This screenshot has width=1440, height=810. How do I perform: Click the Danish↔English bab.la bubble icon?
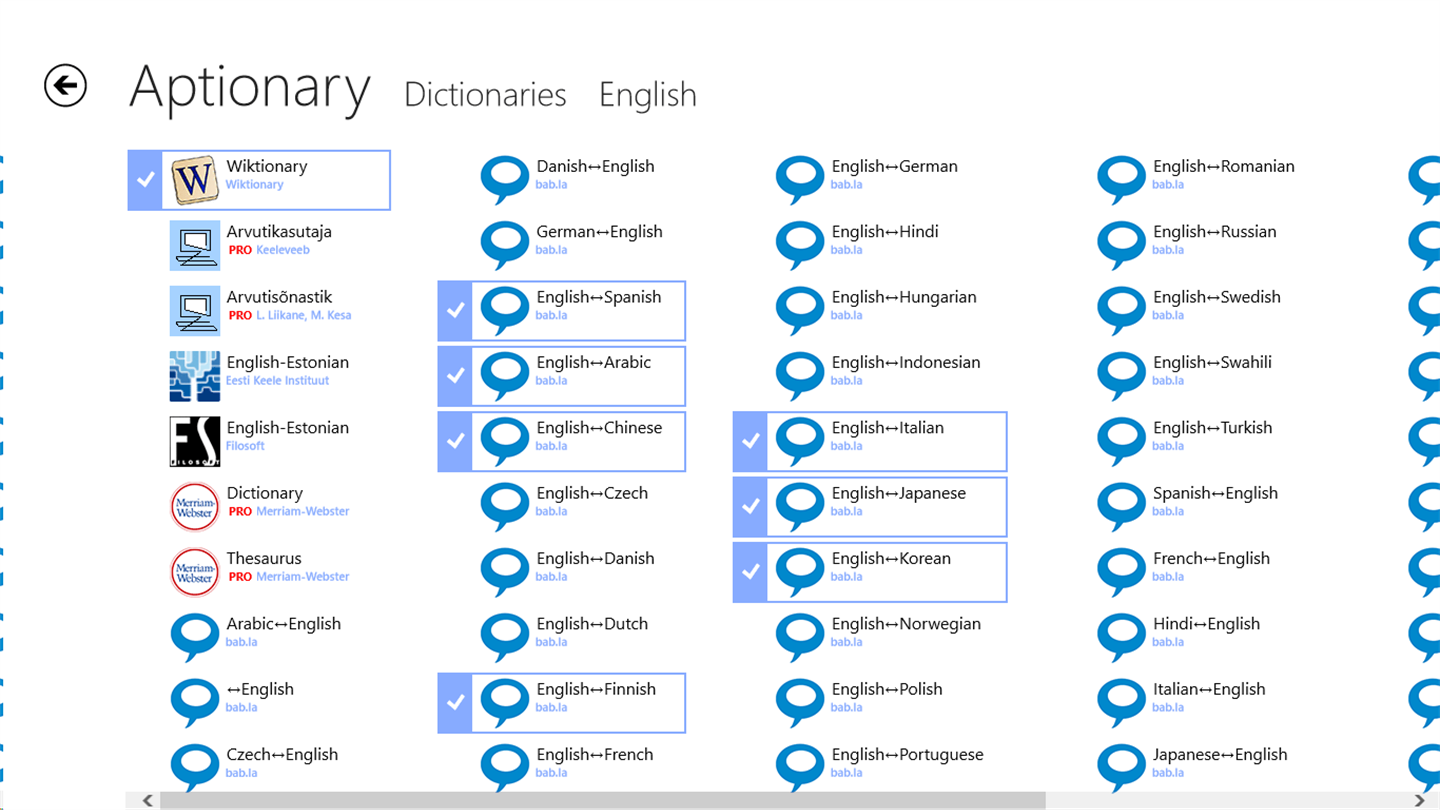click(x=505, y=180)
